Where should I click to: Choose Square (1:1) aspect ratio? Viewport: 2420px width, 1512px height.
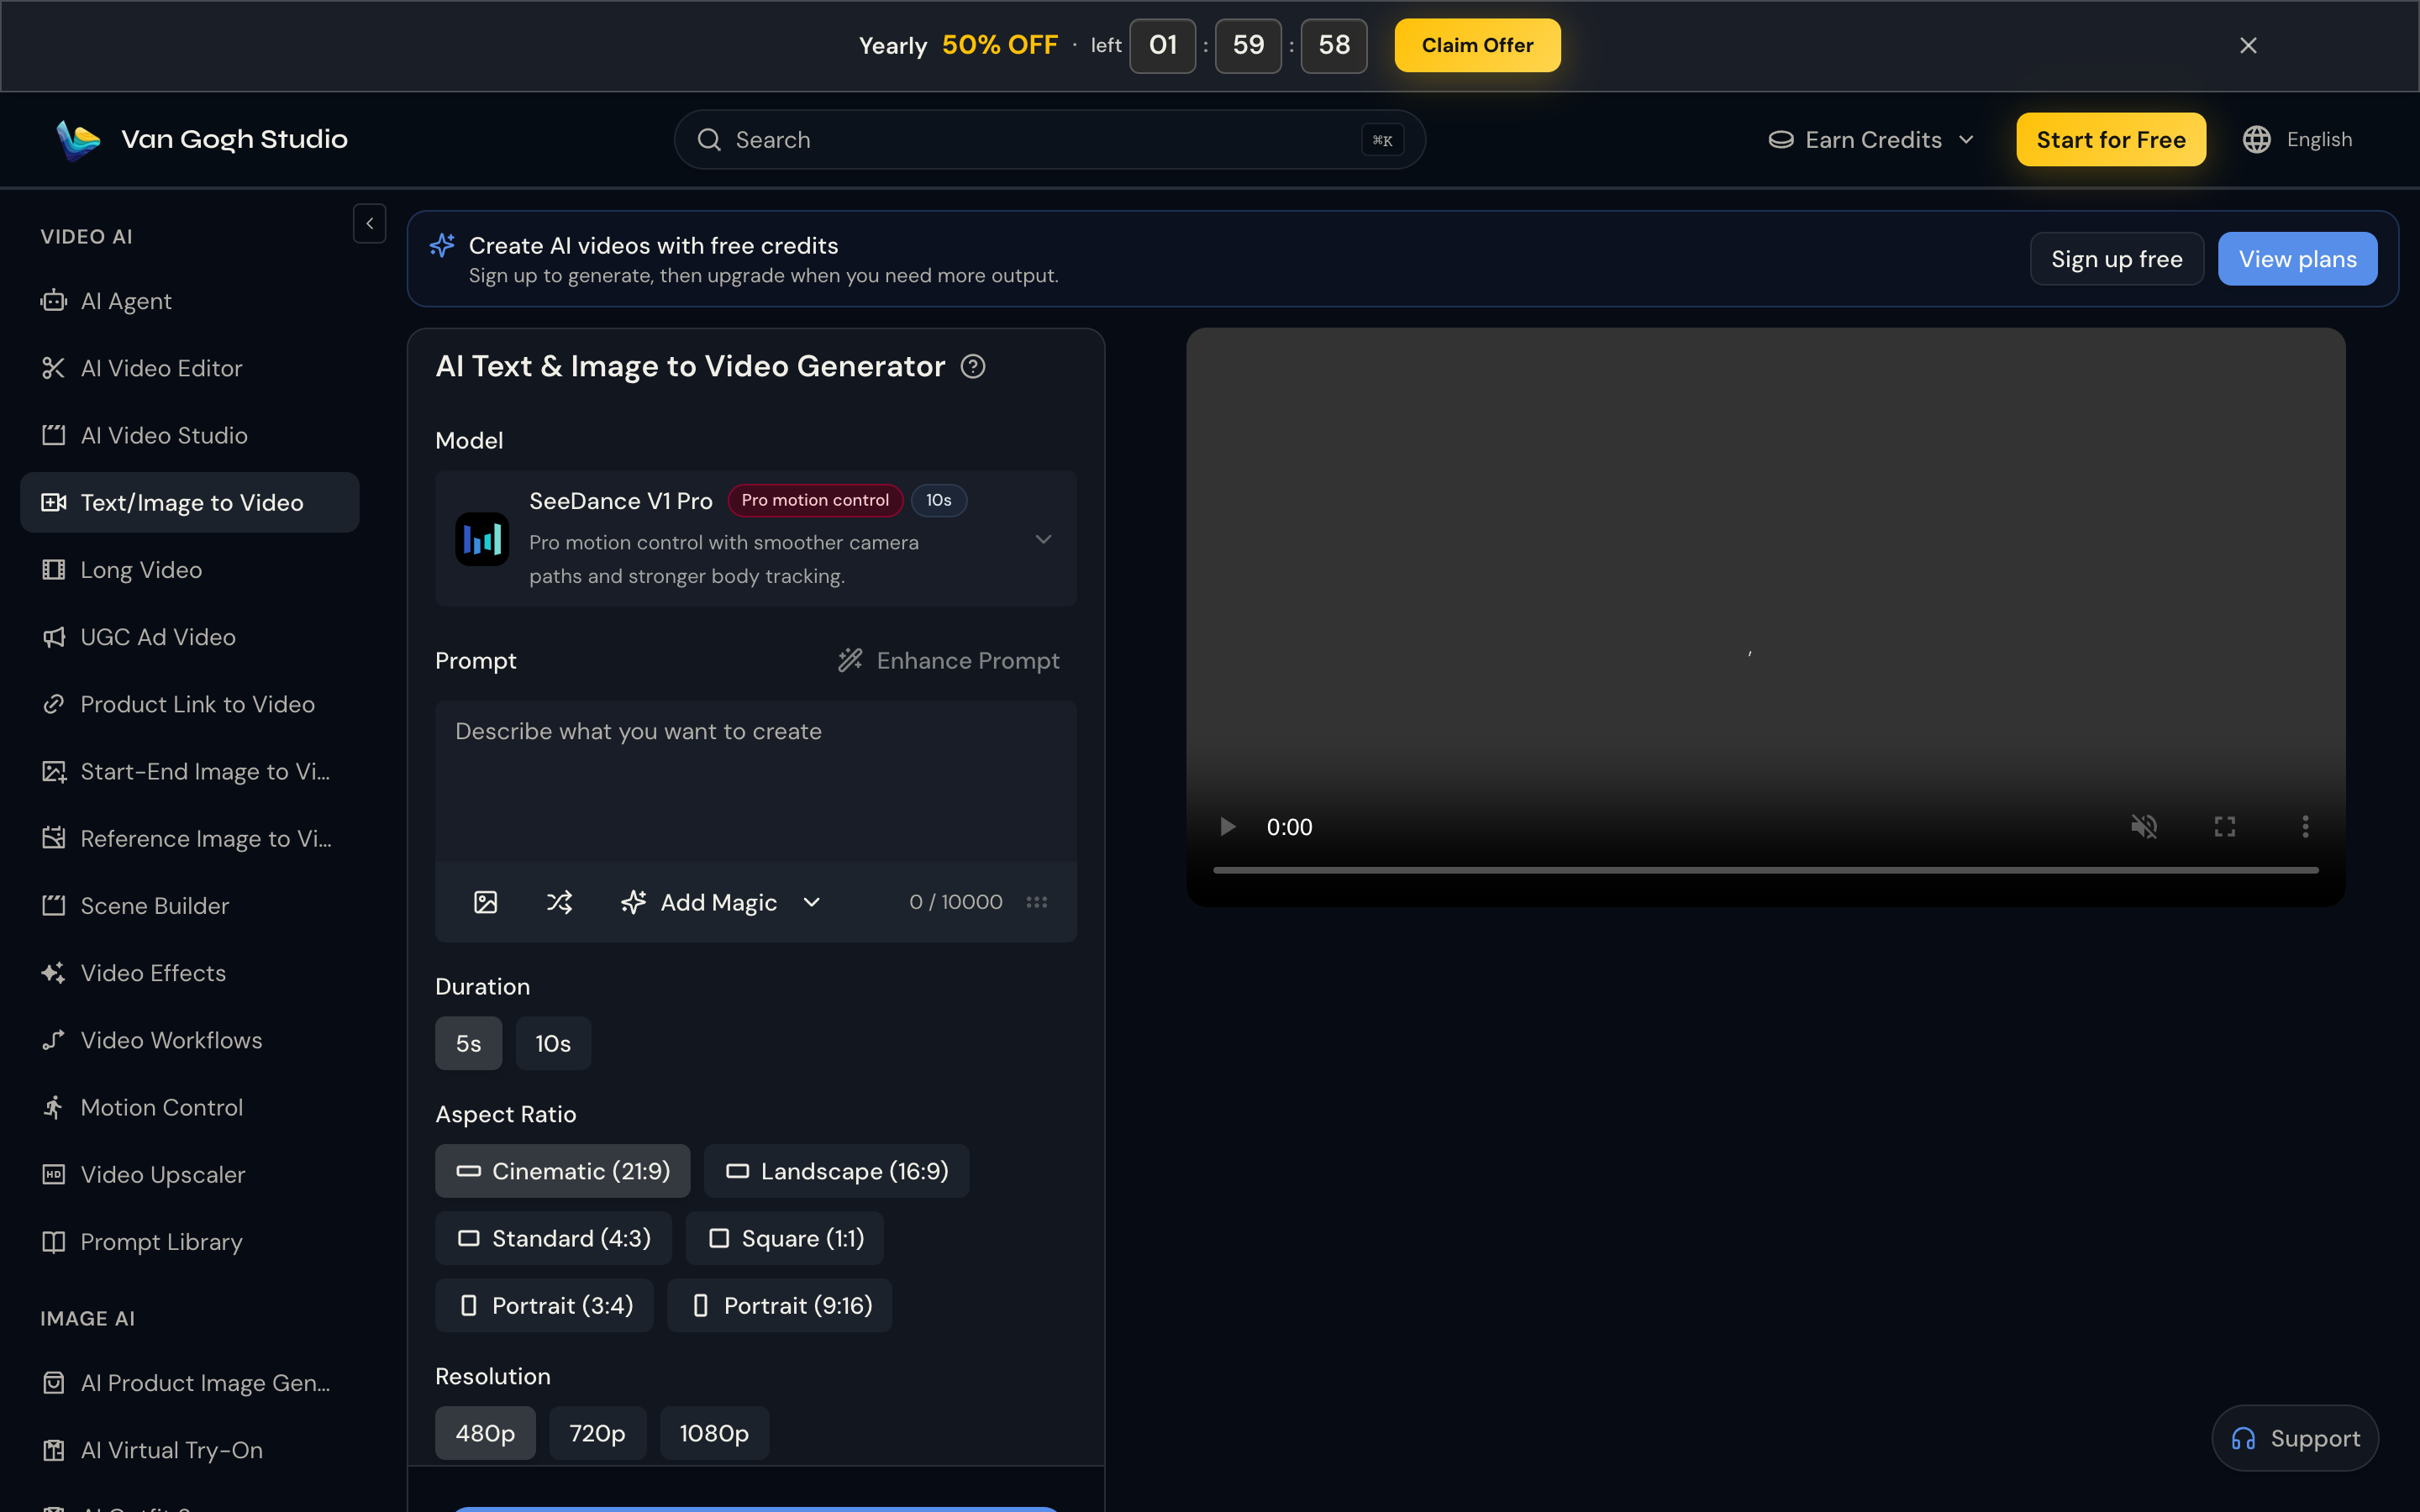[785, 1238]
